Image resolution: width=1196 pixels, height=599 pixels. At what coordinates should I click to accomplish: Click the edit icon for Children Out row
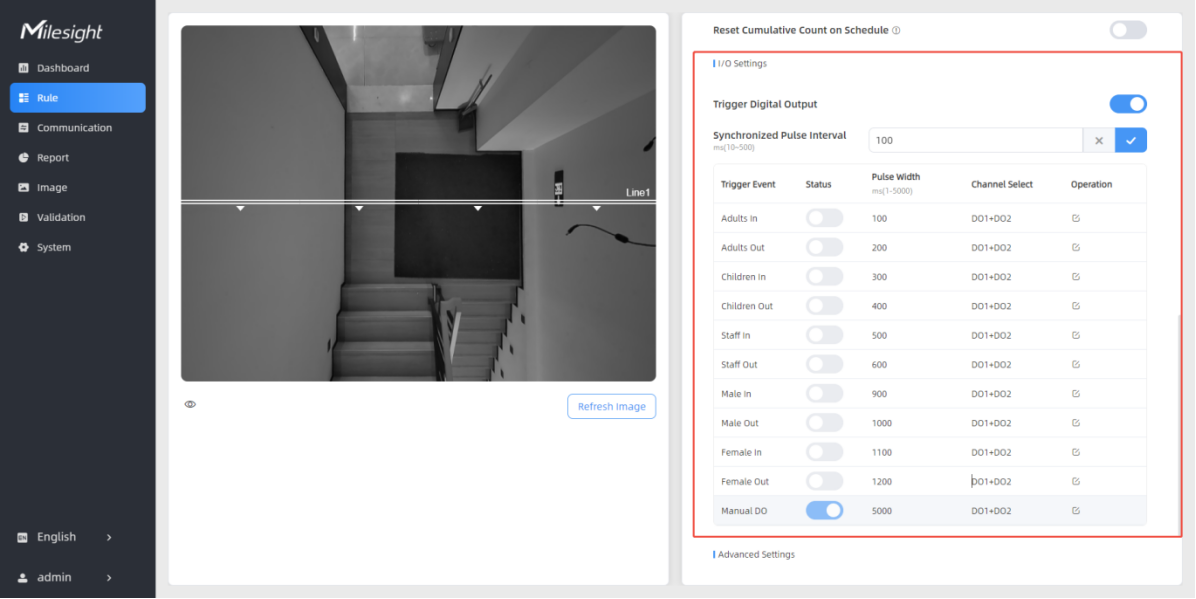(1075, 306)
